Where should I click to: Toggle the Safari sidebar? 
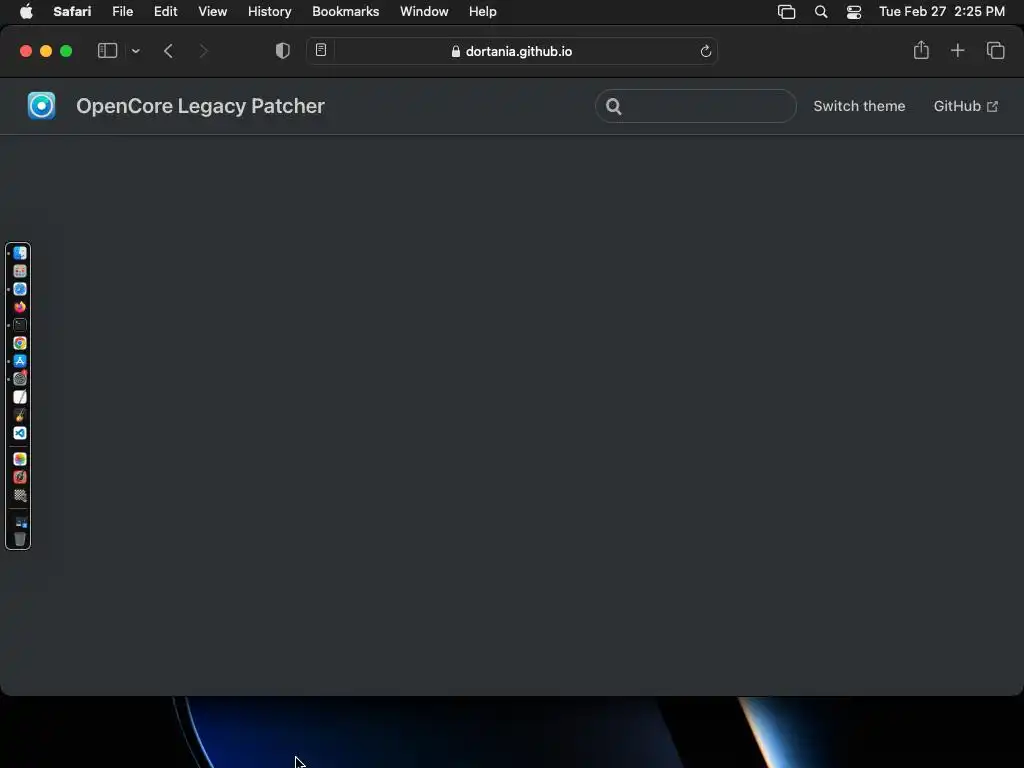pyautogui.click(x=107, y=51)
